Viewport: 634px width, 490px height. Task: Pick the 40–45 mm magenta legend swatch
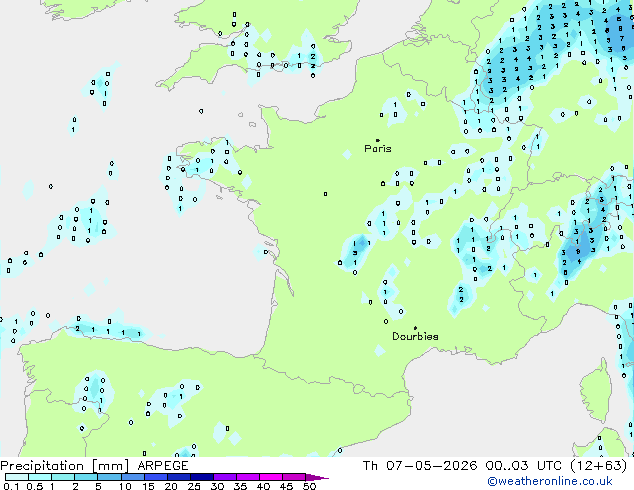271,477
